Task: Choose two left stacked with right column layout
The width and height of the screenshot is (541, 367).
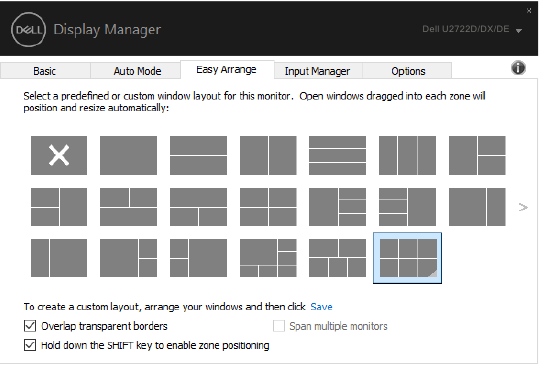Action: [59, 207]
